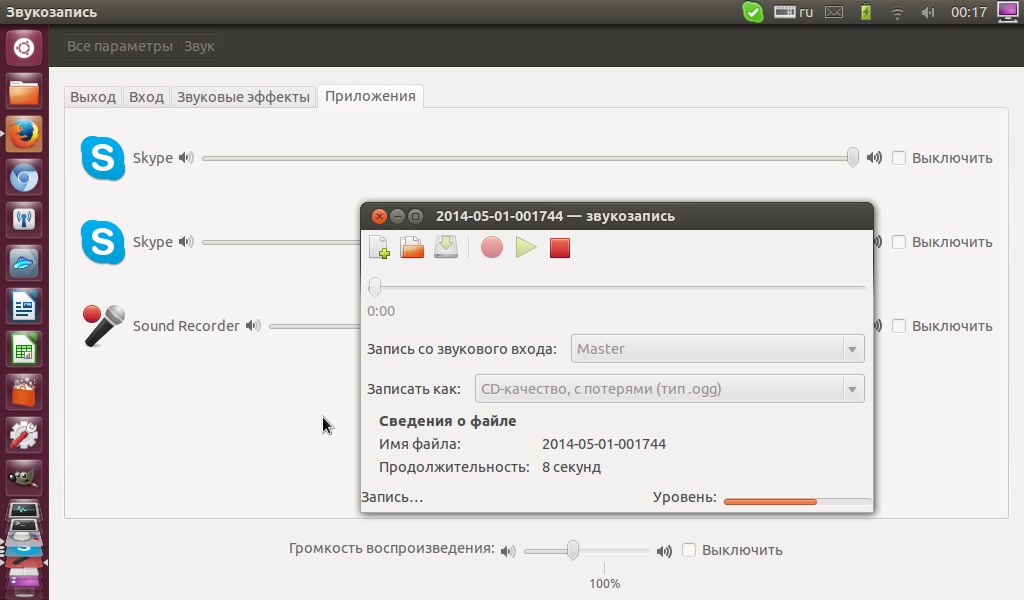Viewport: 1024px width, 600px height.
Task: Launch Chromium browser from the dock
Action: 24,178
